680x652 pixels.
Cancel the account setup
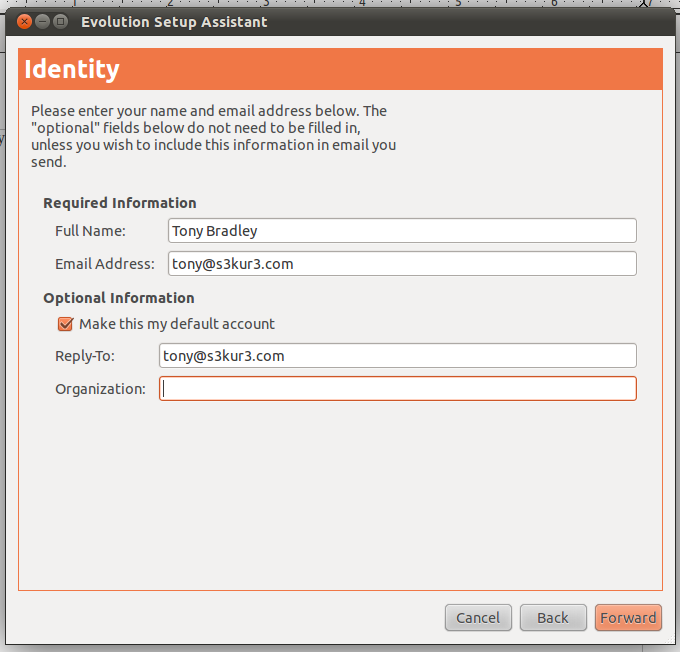(x=478, y=617)
